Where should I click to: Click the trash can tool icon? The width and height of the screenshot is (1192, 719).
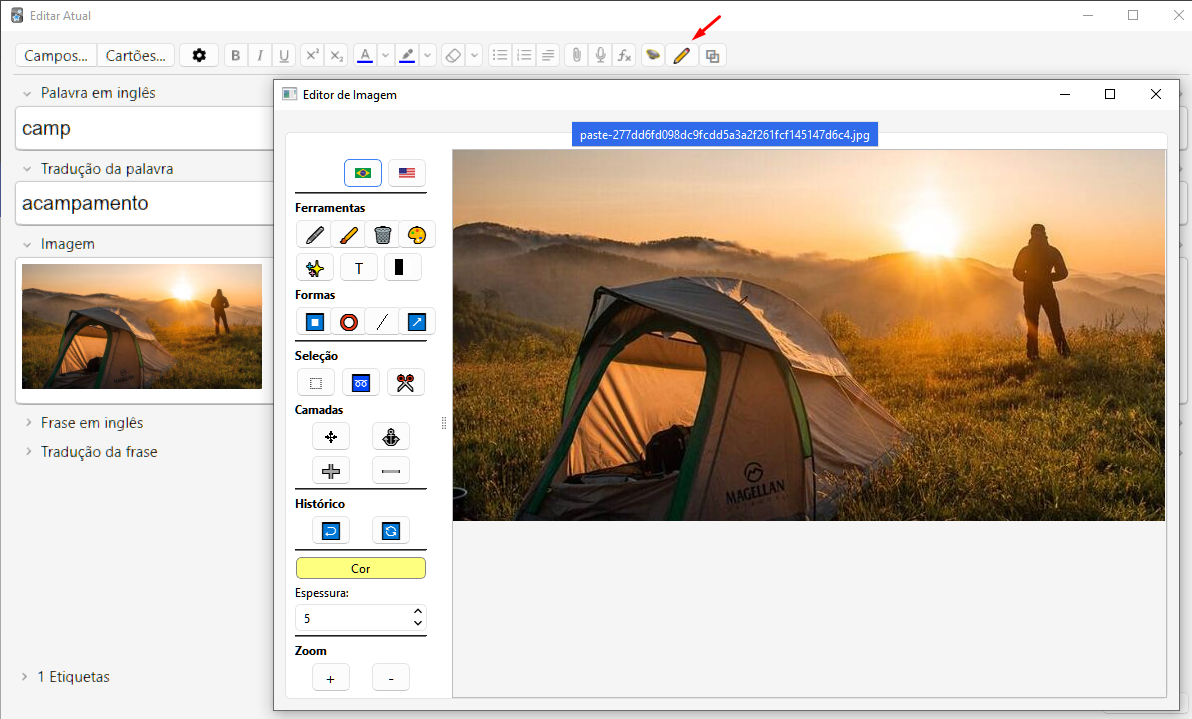[x=383, y=235]
